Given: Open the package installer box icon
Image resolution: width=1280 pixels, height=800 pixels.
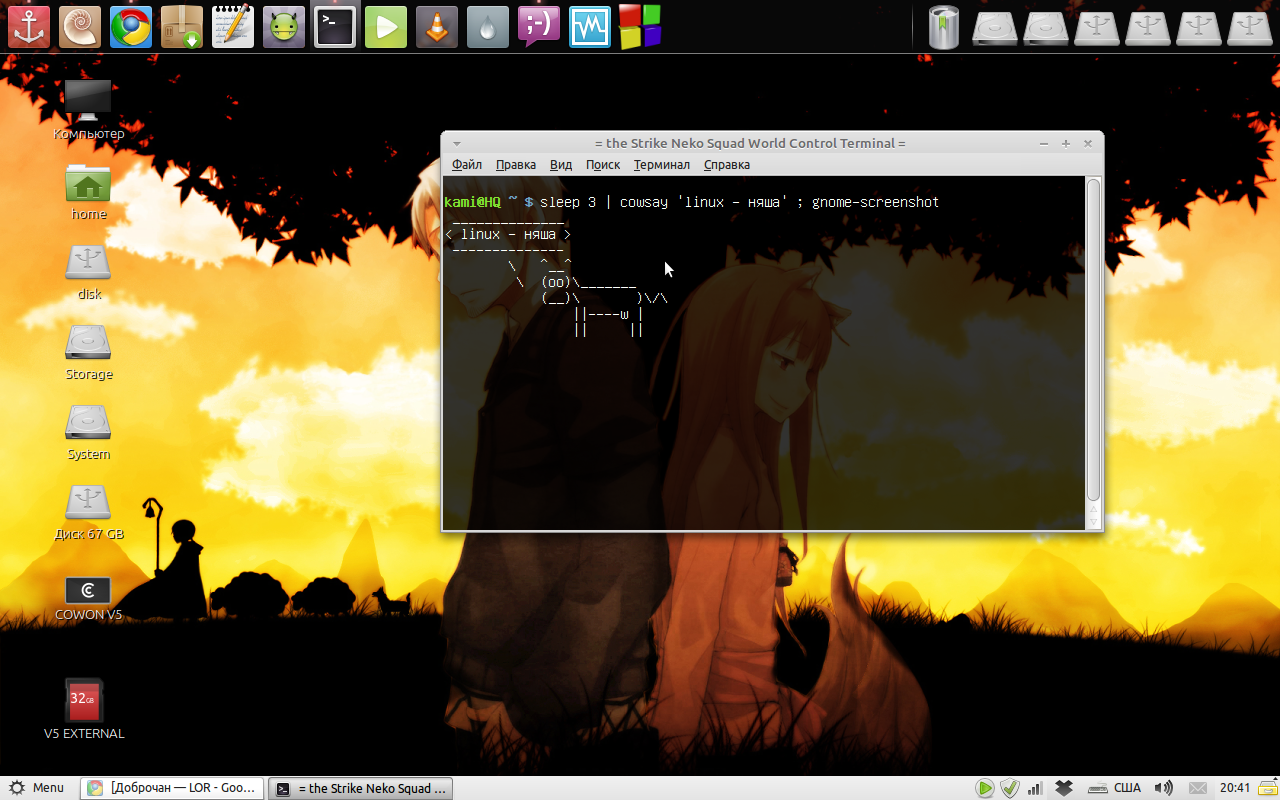Looking at the screenshot, I should tap(182, 27).
